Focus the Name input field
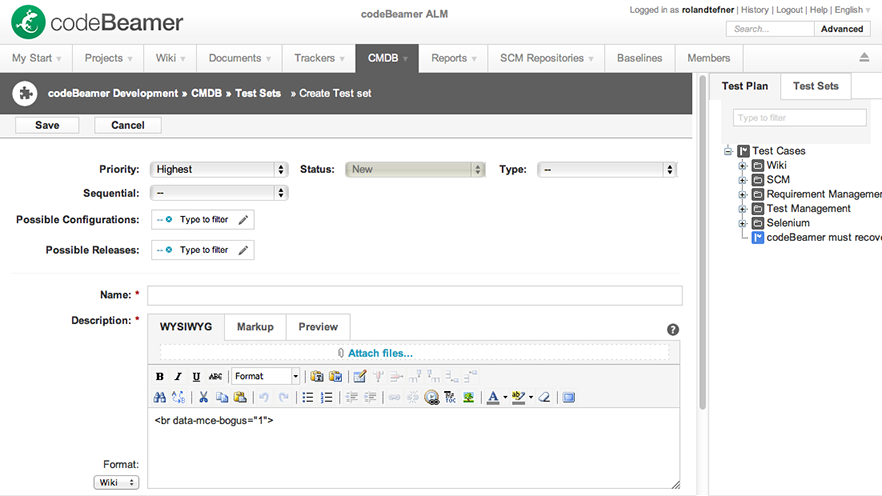The image size is (882, 496). (x=415, y=295)
